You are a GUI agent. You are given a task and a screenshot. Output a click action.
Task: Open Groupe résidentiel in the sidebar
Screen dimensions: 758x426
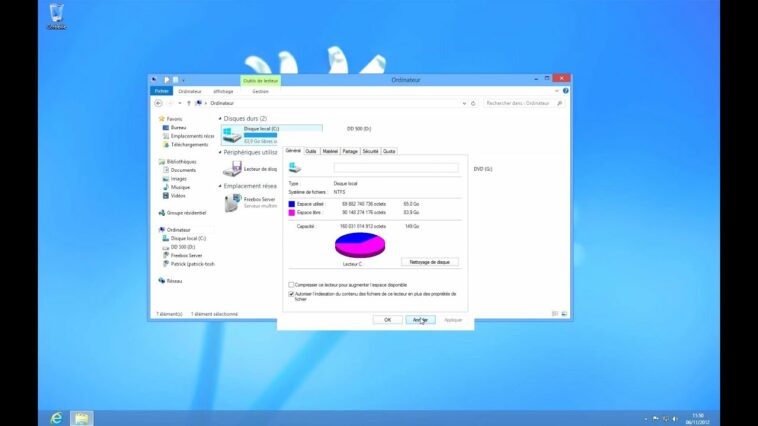(183, 212)
